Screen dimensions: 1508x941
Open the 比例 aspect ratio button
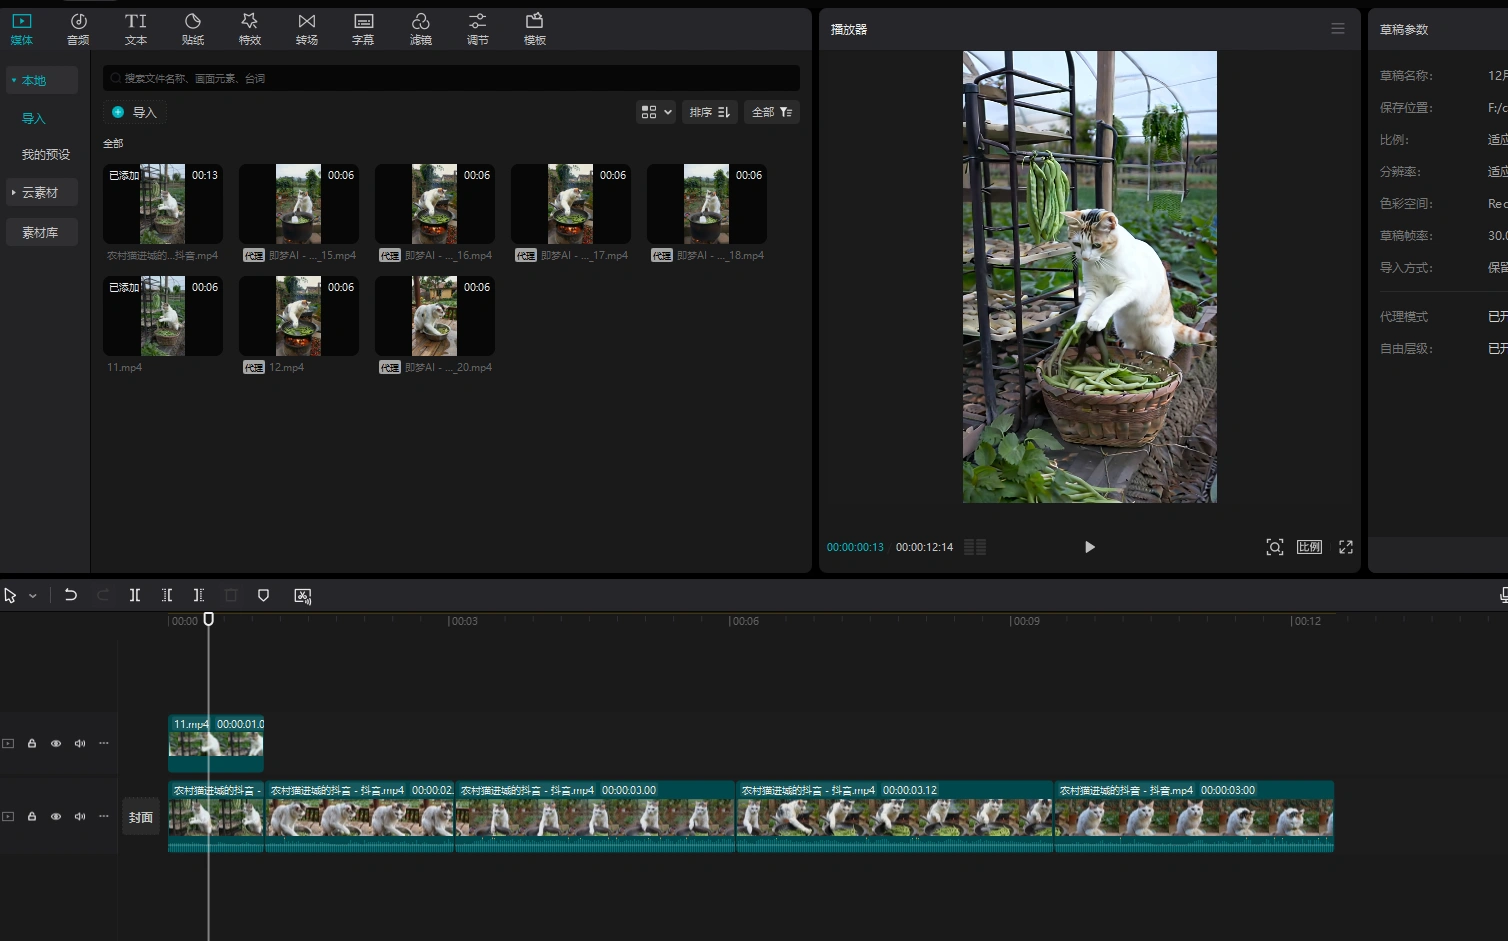(x=1309, y=547)
